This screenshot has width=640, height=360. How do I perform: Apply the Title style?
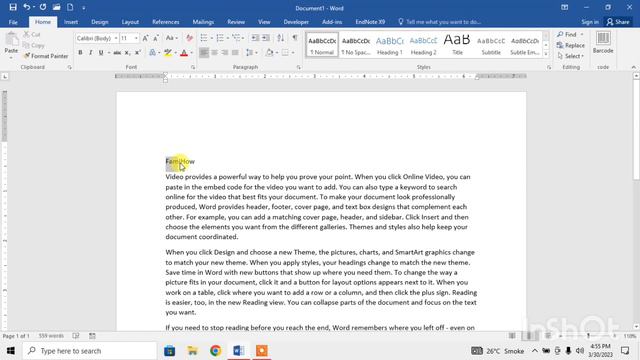(x=457, y=45)
